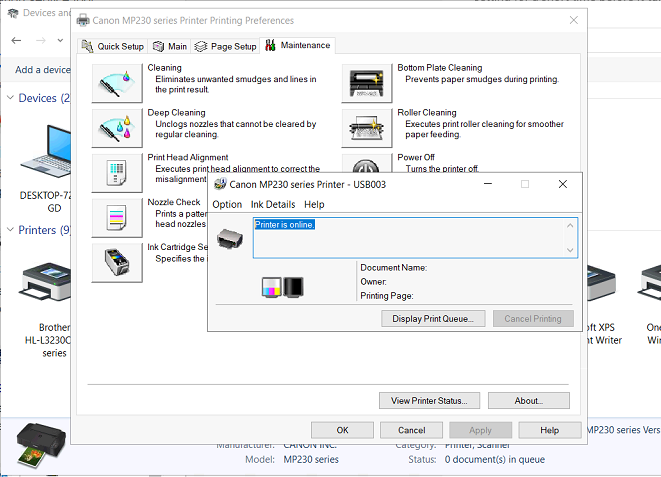Image resolution: width=661 pixels, height=477 pixels.
Task: Click the black ink cartridge indicator
Action: 293,287
